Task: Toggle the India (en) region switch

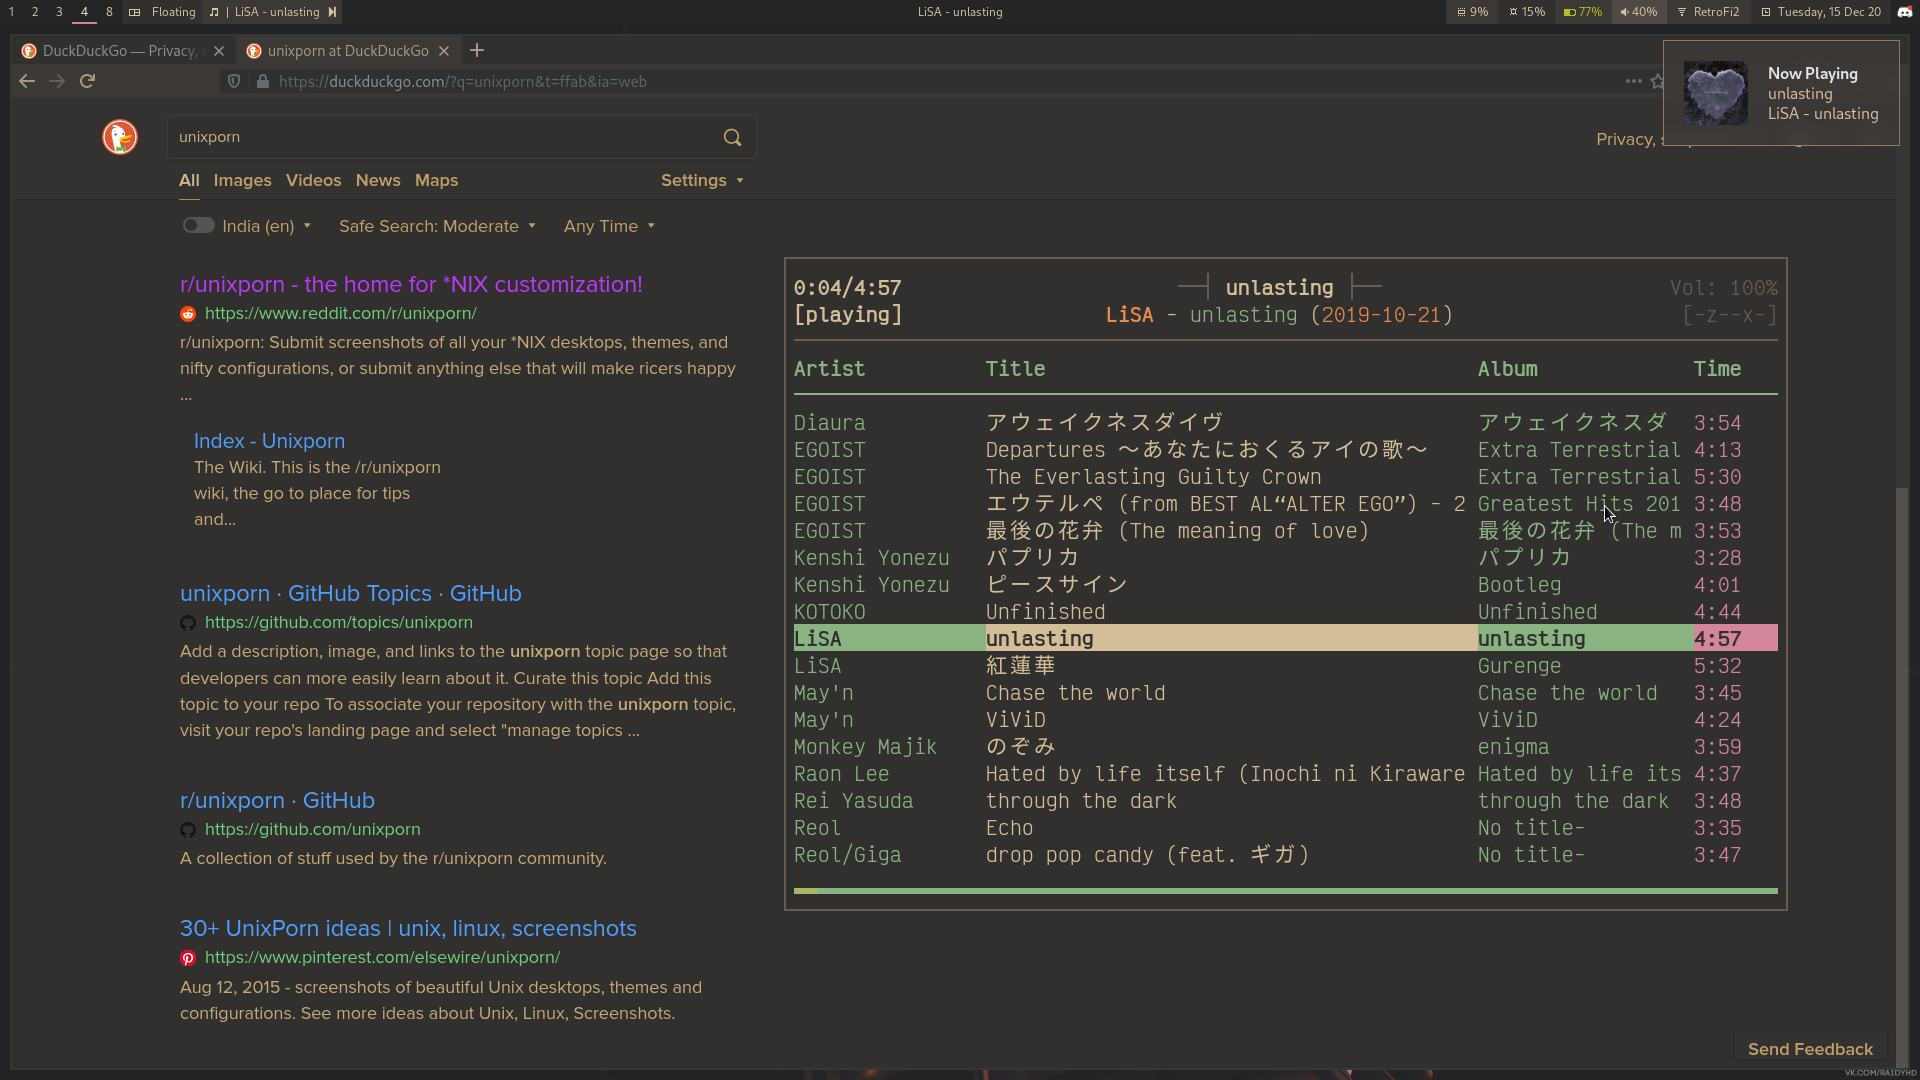Action: (x=198, y=226)
